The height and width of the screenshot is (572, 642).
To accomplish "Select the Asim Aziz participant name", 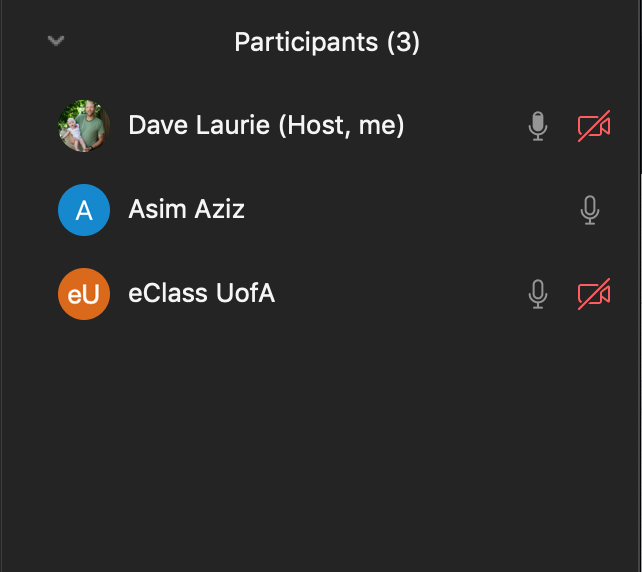I will point(186,209).
